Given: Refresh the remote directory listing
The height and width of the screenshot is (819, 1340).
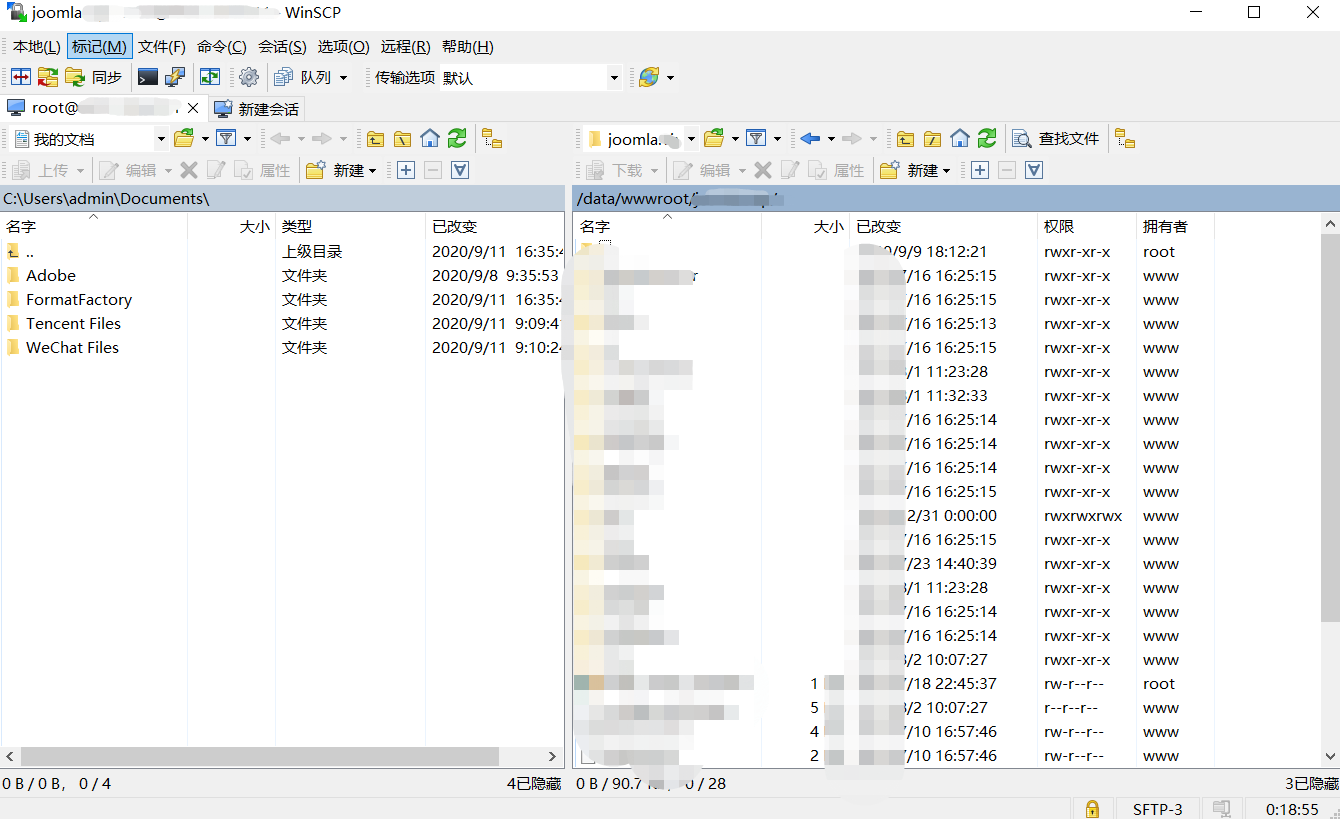Looking at the screenshot, I should 987,139.
